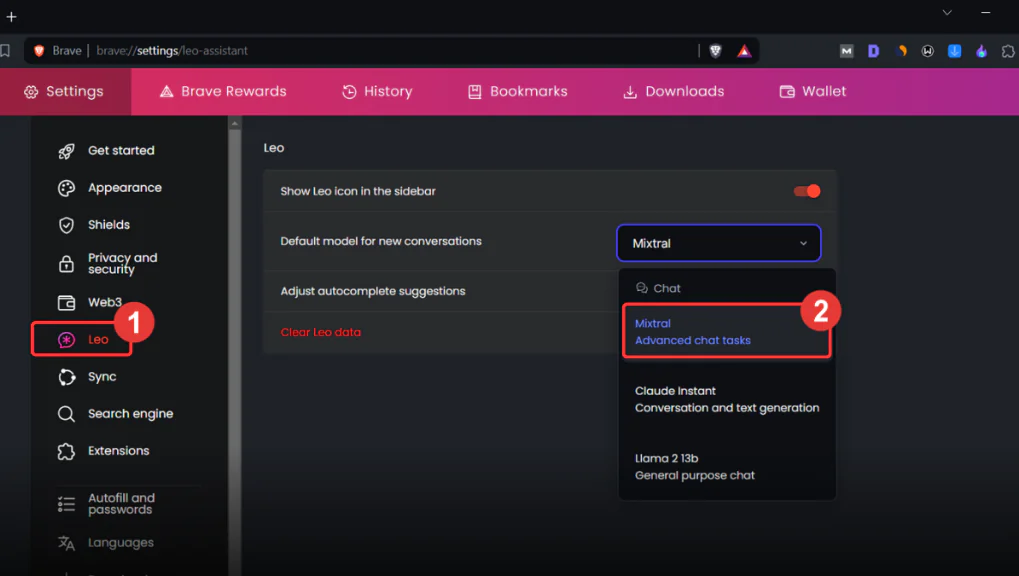Open the Default model dropdown showing Mixtral
Screen dimensions: 1019x576
tap(719, 243)
